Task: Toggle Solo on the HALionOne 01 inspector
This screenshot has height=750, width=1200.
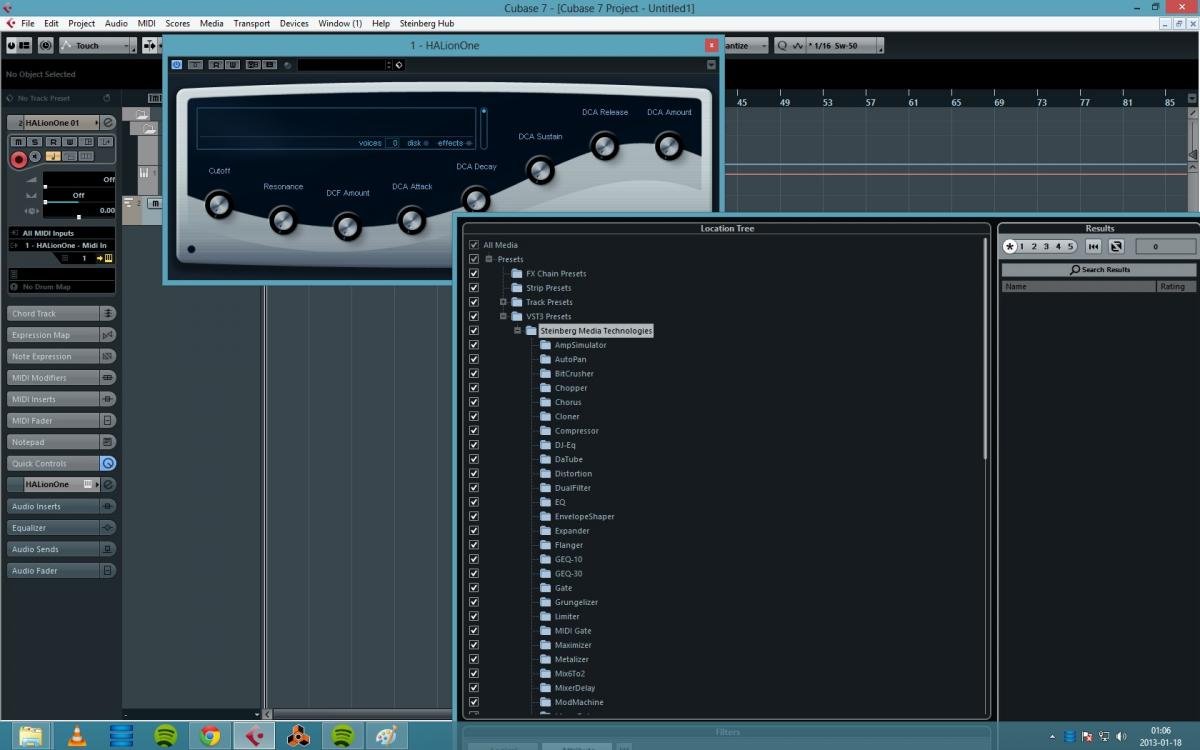Action: (35, 142)
